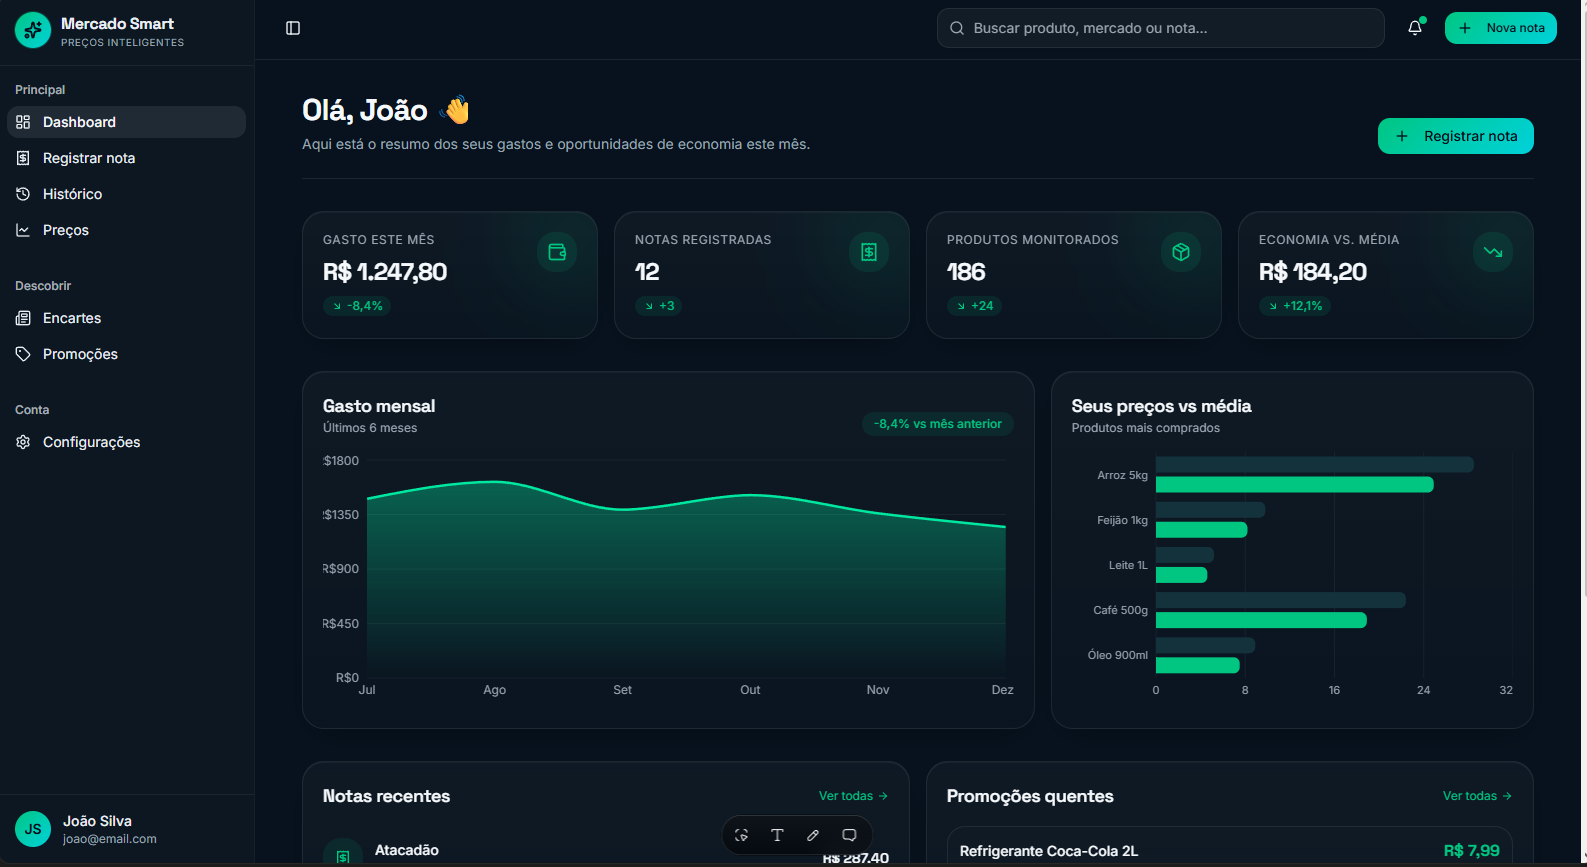Click the Encartes newspaper icon
This screenshot has width=1587, height=867.
(x=23, y=318)
